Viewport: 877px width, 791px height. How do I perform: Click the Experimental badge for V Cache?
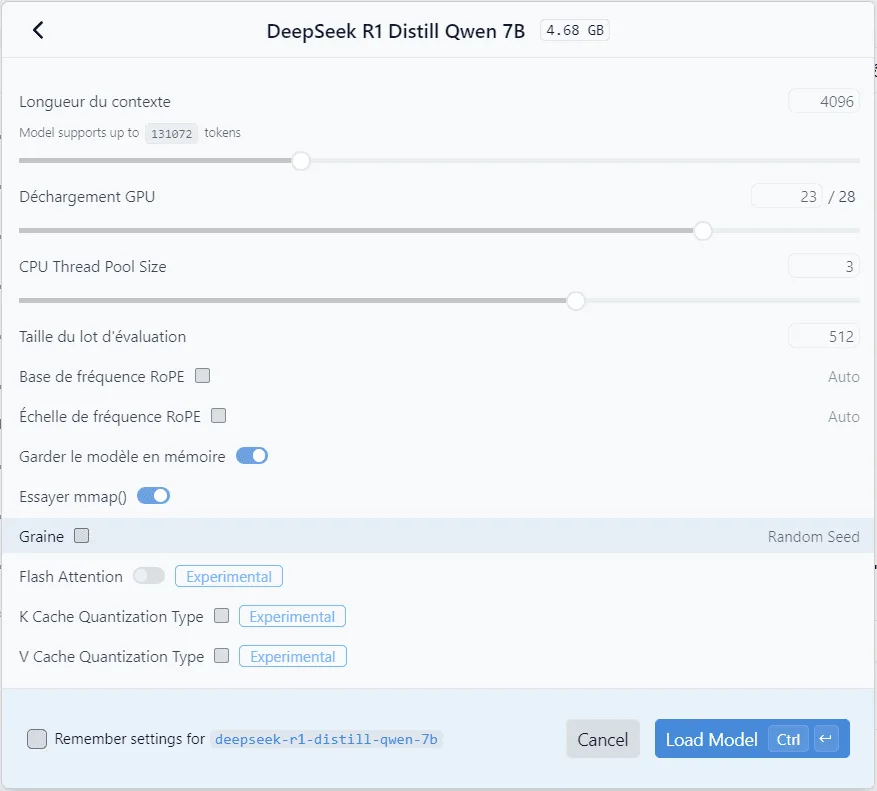coord(293,656)
